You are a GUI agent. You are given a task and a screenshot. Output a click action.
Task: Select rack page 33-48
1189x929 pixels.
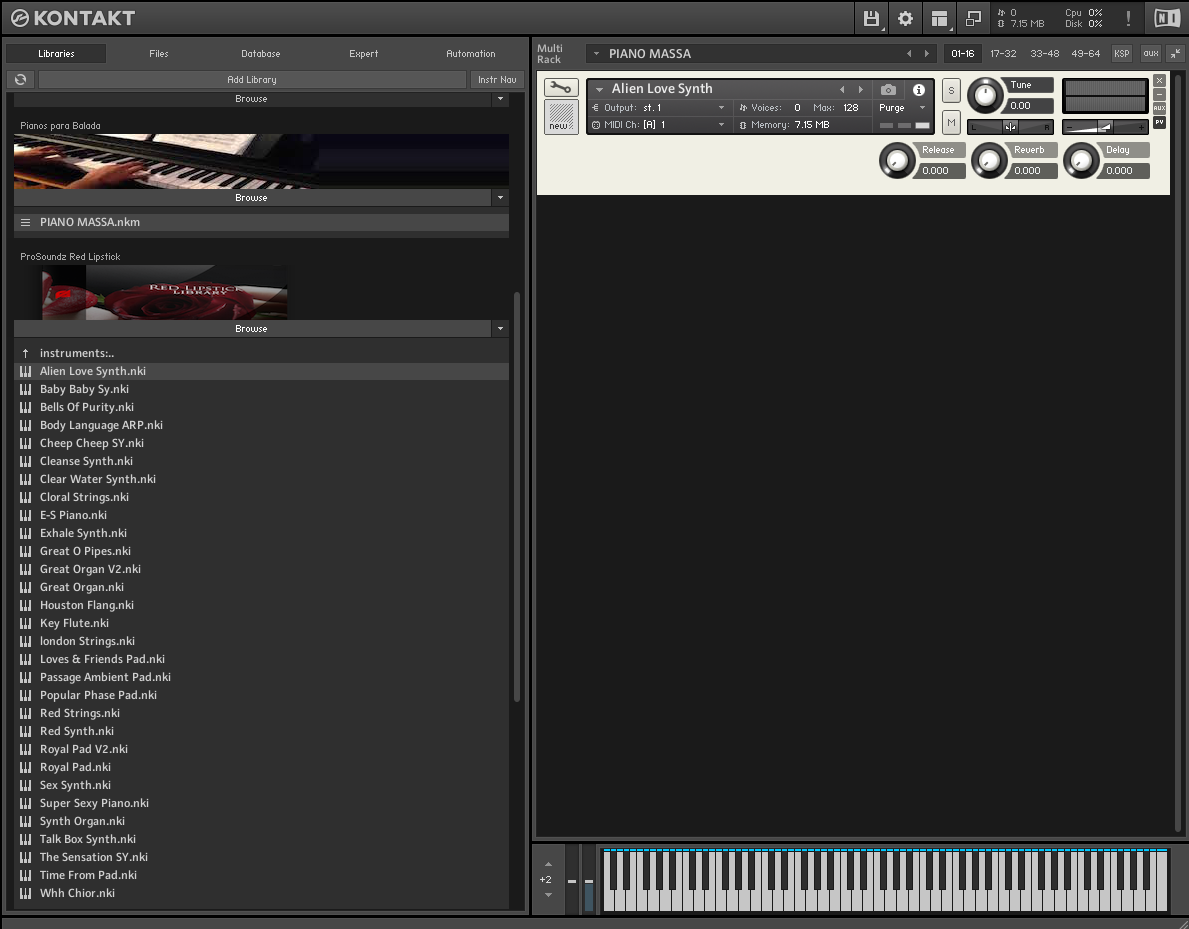[1044, 54]
